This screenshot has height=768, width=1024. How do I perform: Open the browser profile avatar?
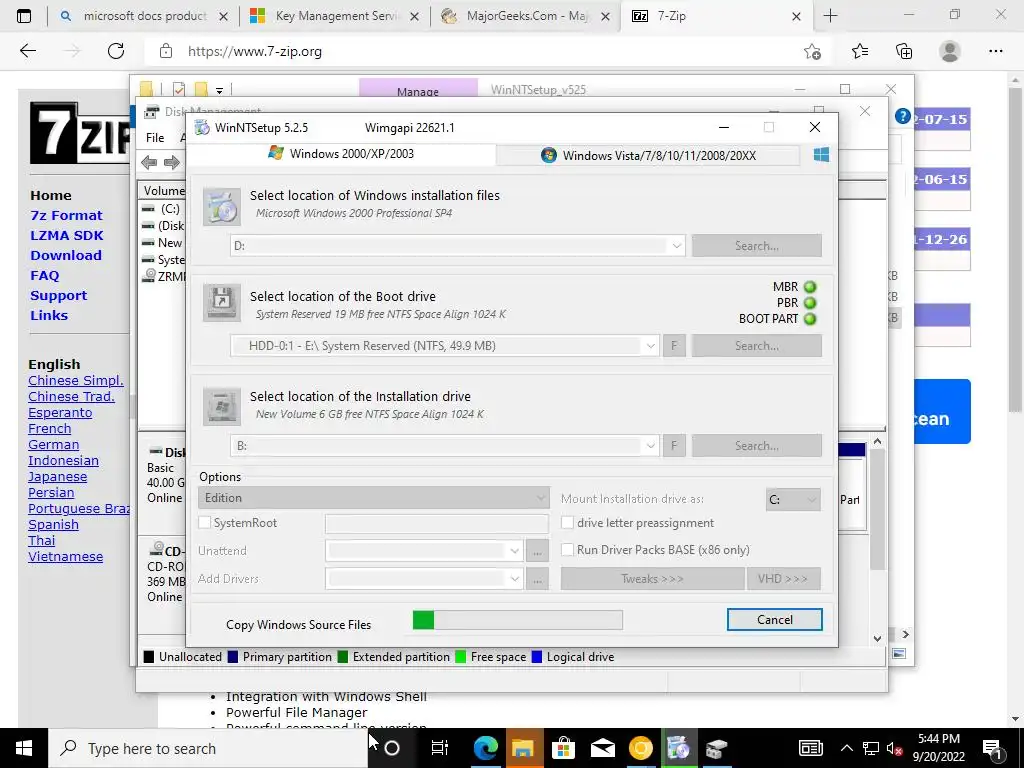(950, 51)
